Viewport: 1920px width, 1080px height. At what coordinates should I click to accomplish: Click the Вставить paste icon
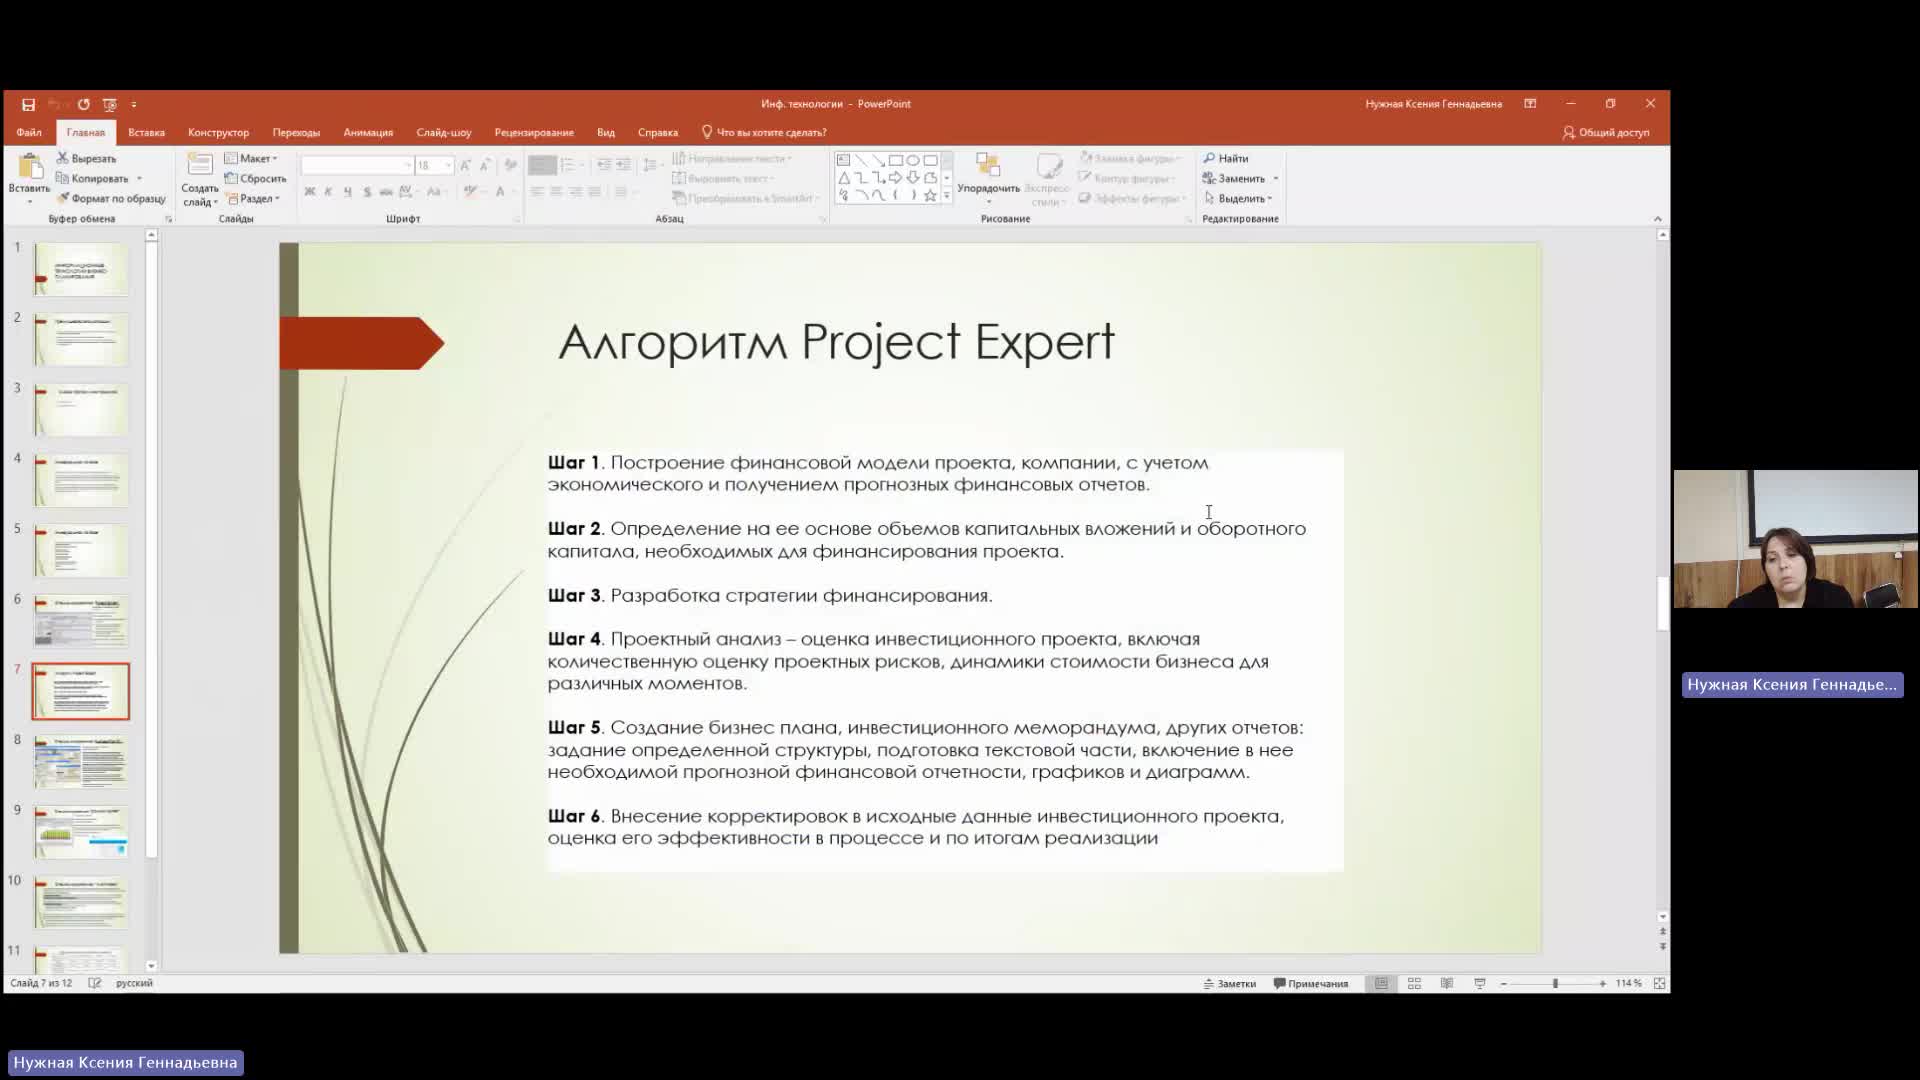point(29,168)
